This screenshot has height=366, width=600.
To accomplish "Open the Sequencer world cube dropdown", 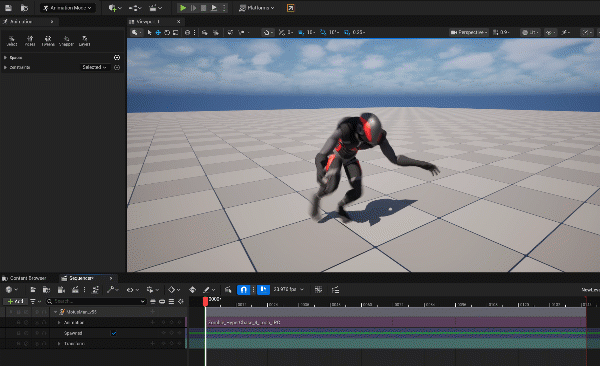I will [x=11, y=289].
